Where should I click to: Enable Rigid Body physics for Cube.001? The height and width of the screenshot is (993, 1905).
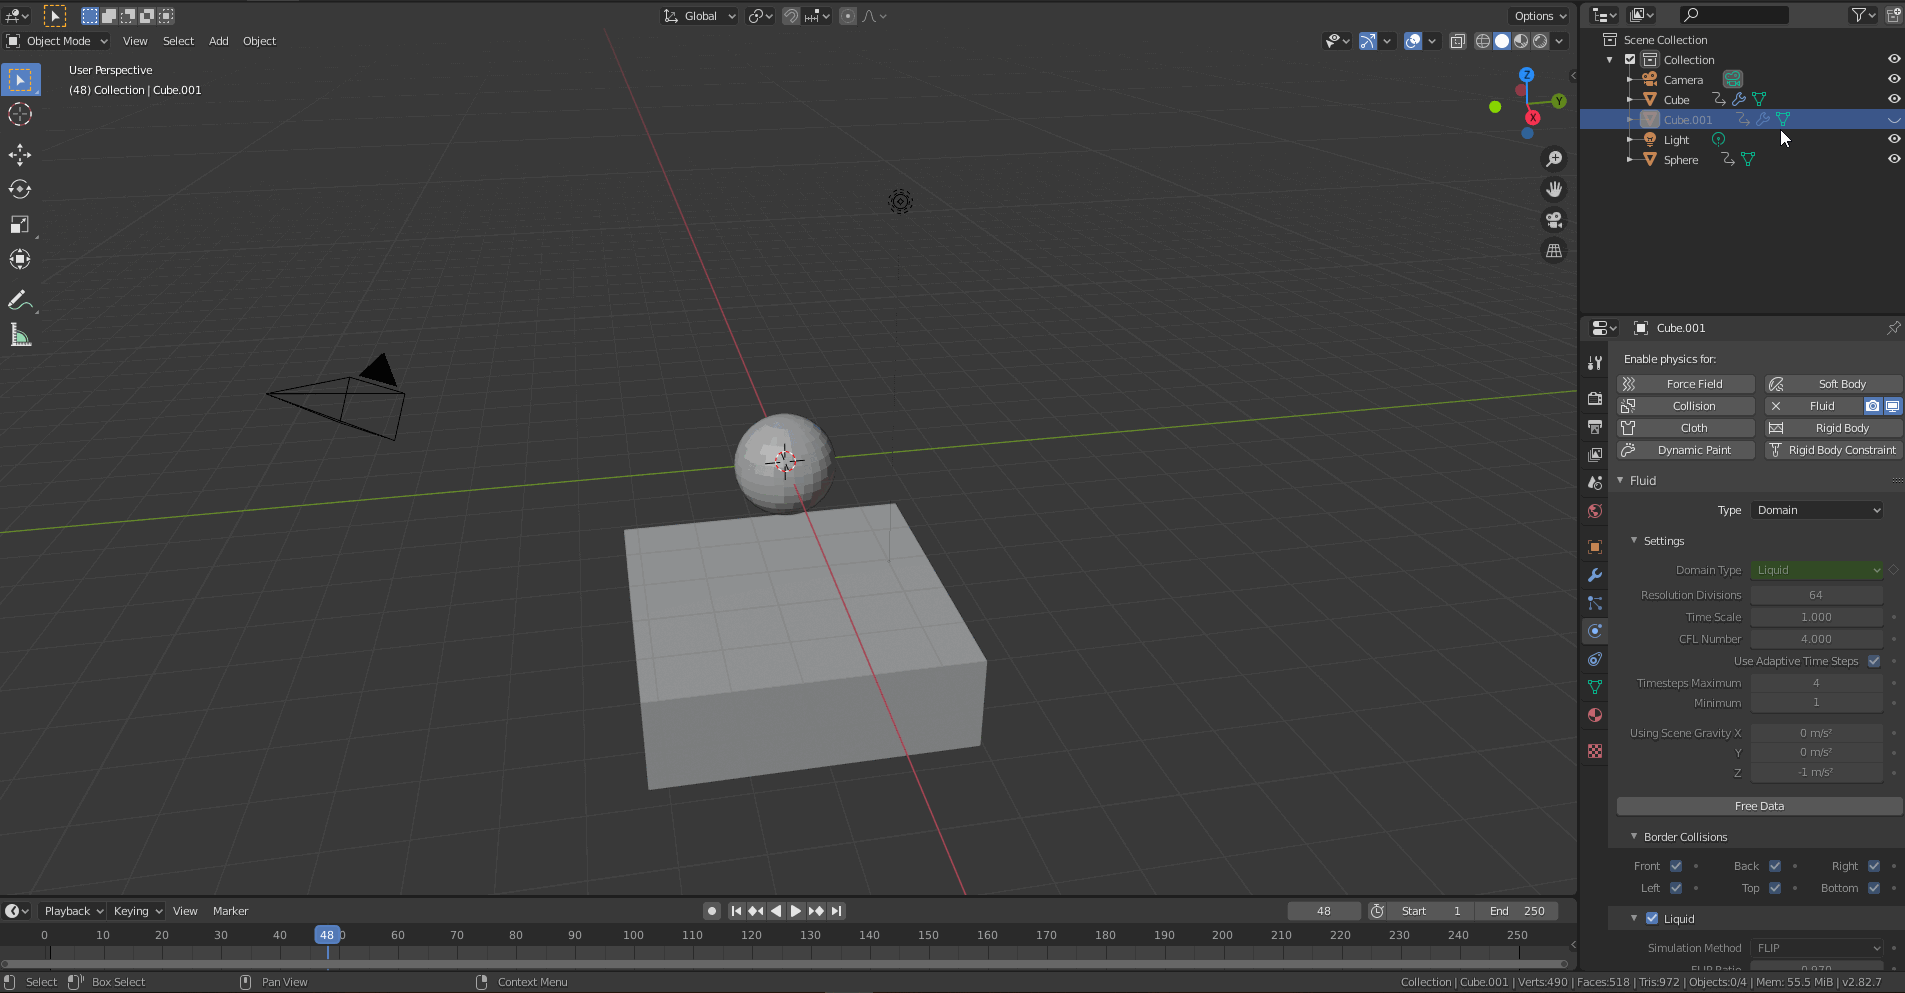(x=1833, y=427)
